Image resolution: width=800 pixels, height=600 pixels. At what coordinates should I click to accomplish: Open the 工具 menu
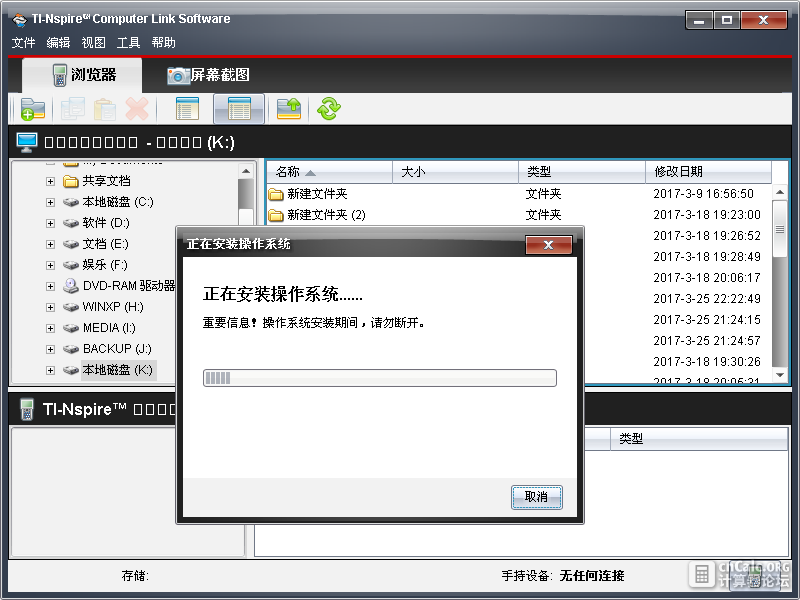pyautogui.click(x=128, y=42)
